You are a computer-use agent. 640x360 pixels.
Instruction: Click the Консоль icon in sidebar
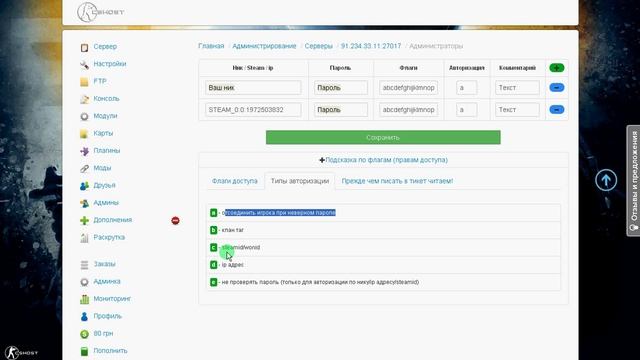point(84,99)
